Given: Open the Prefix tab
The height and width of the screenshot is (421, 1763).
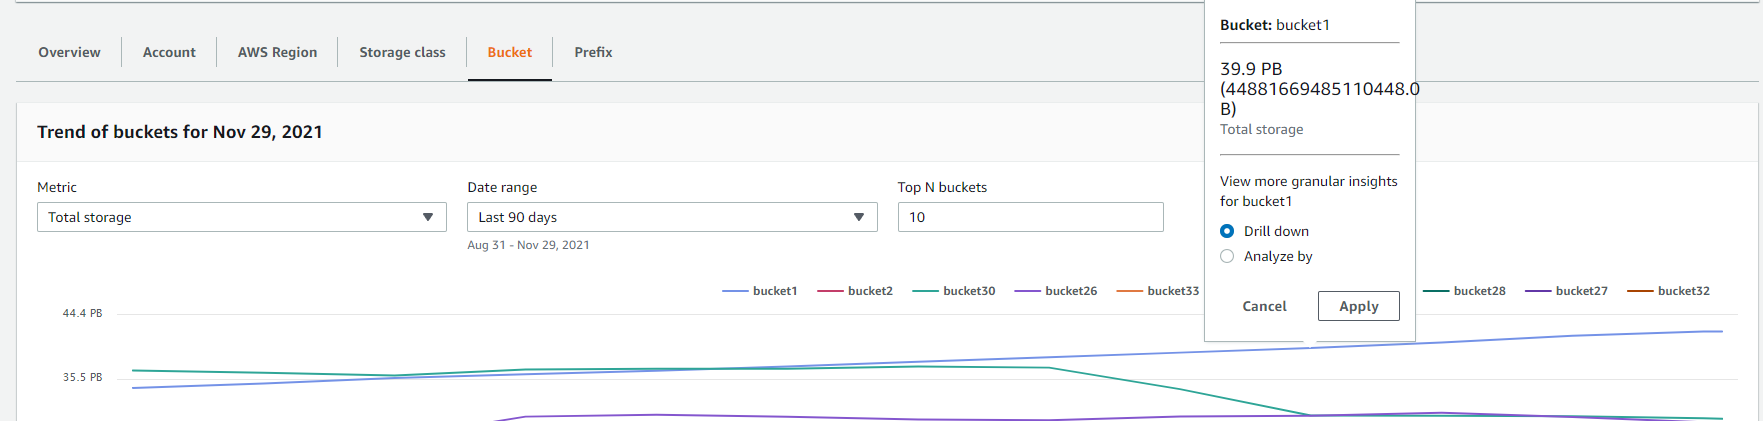Looking at the screenshot, I should pos(593,52).
